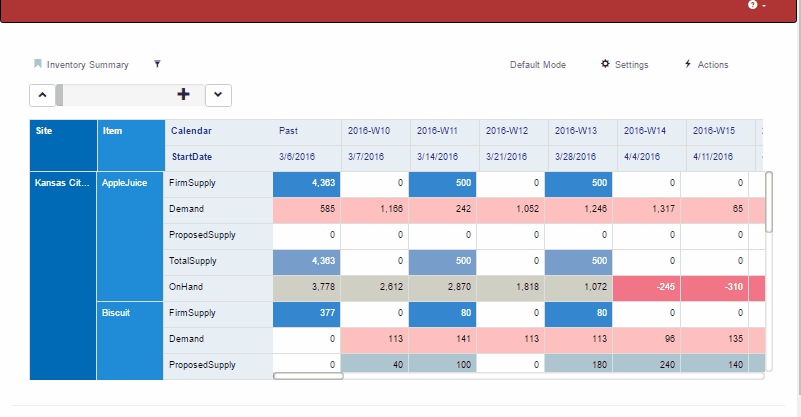
Task: Click the plus icon to add
Action: [x=183, y=94]
